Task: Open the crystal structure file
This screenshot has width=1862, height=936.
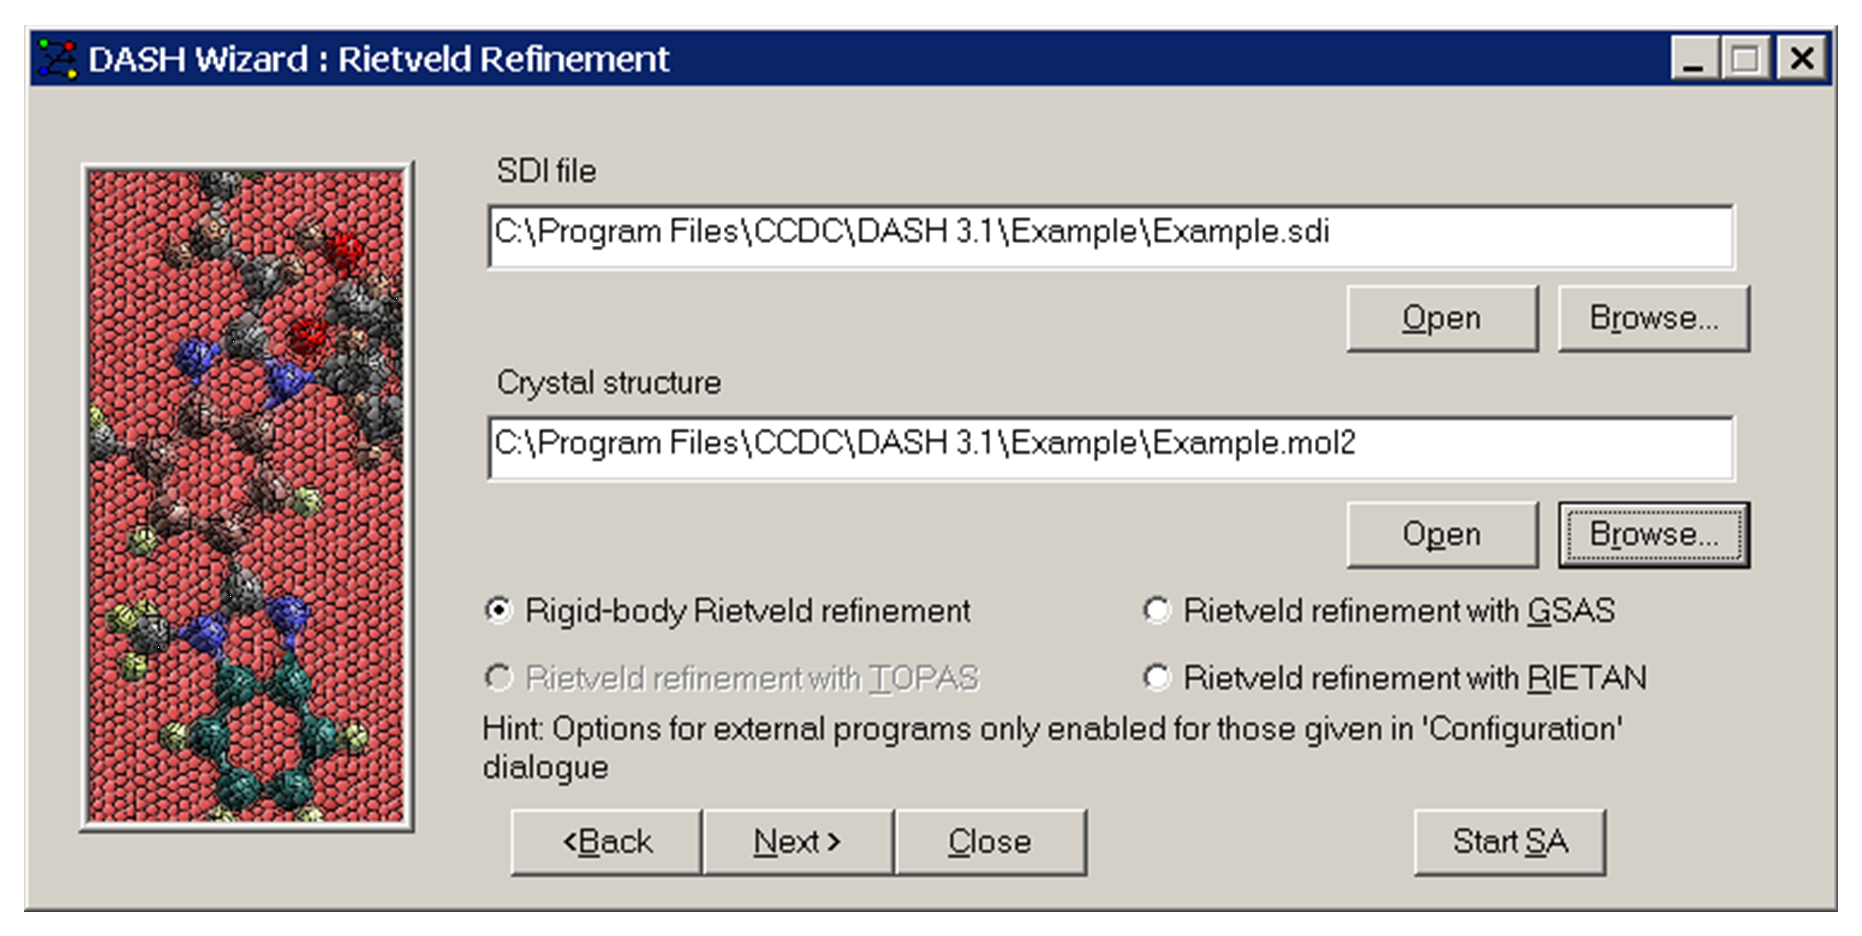Action: coord(1441,534)
